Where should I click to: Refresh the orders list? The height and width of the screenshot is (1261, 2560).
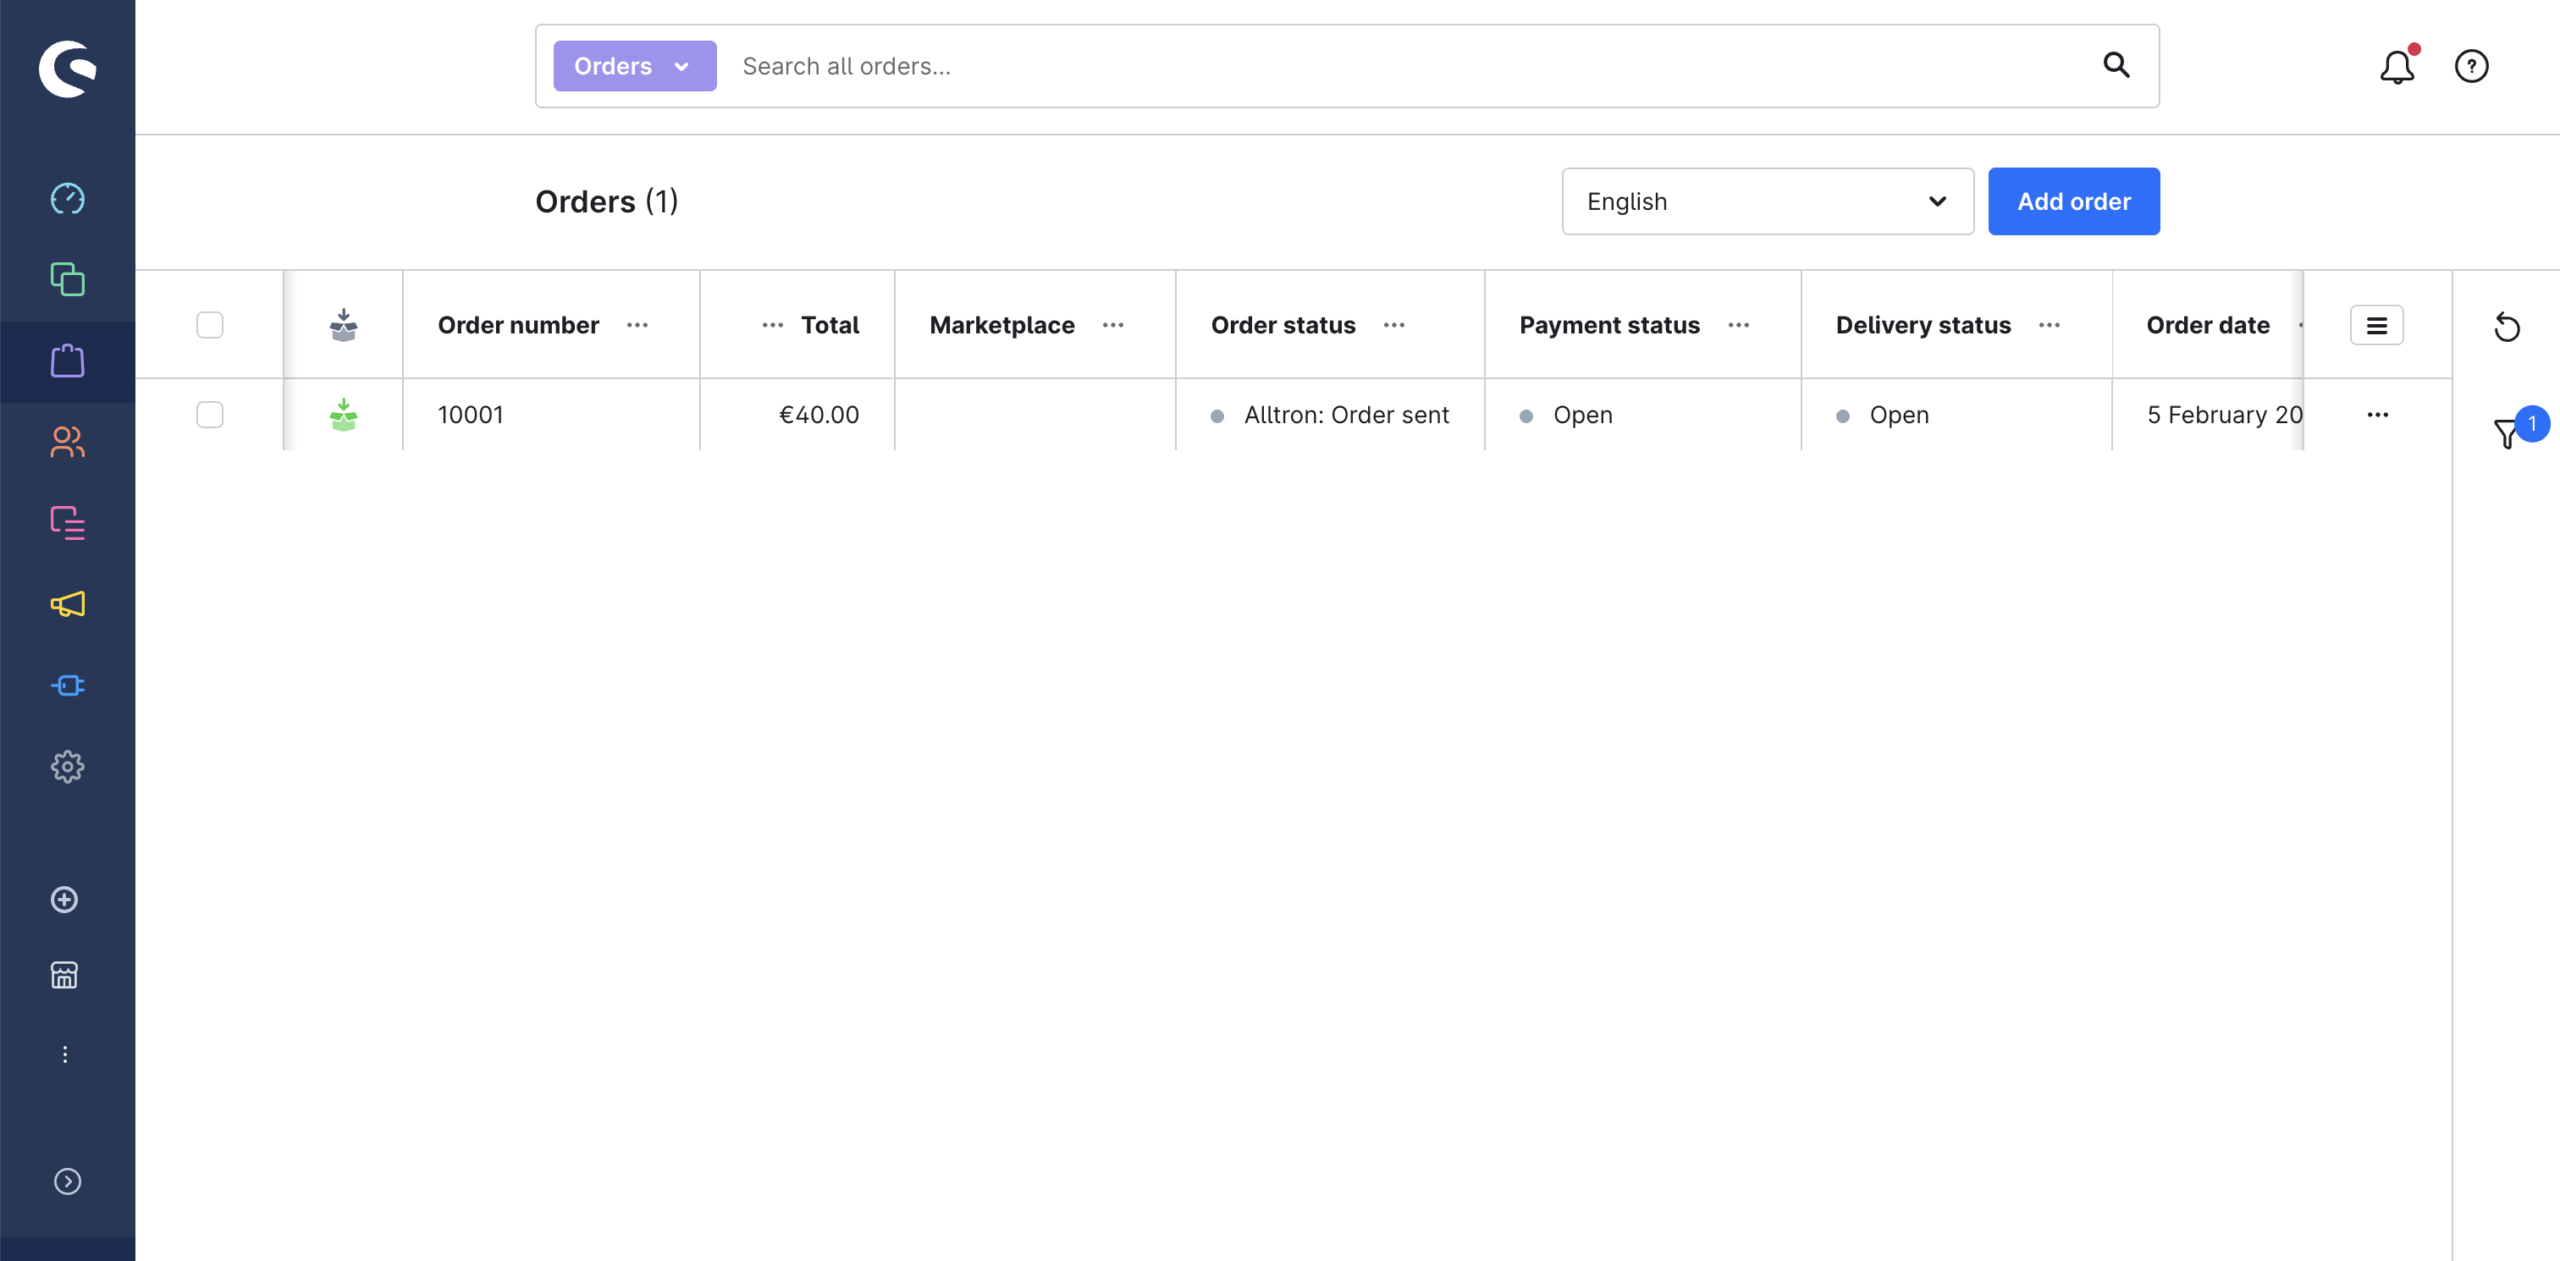pos(2506,327)
